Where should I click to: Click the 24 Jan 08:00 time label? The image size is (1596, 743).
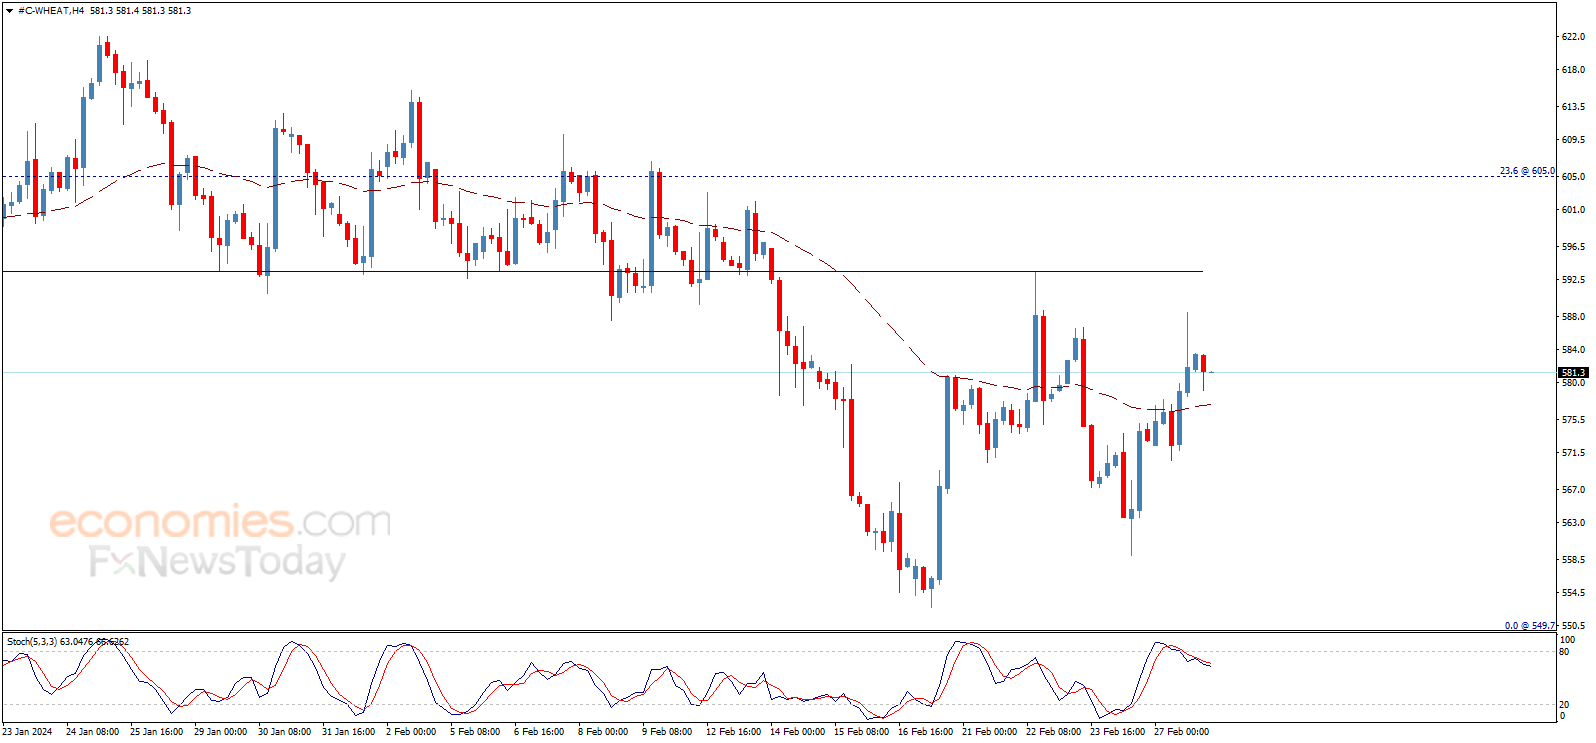92,732
